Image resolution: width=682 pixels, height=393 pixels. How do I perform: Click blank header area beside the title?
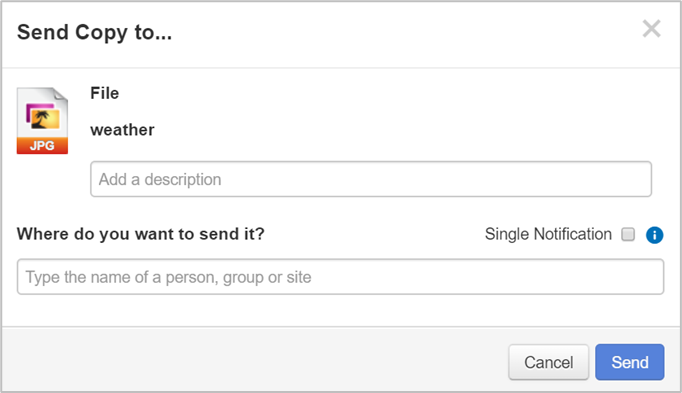pyautogui.click(x=405, y=33)
